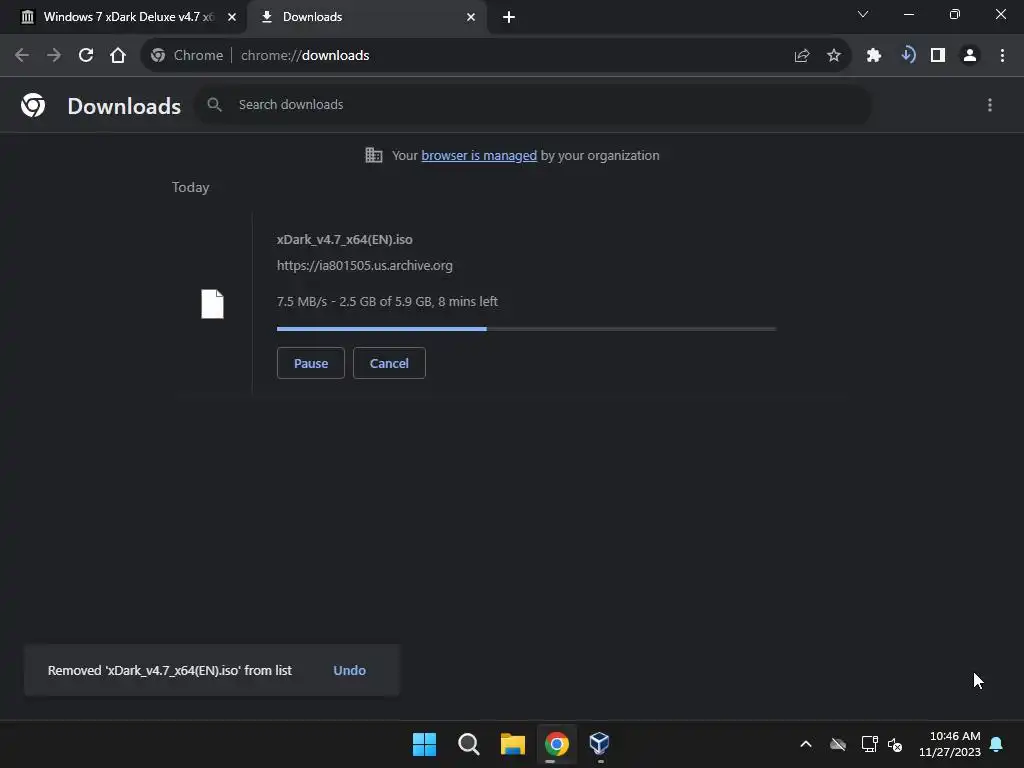Reload the current page

click(86, 56)
